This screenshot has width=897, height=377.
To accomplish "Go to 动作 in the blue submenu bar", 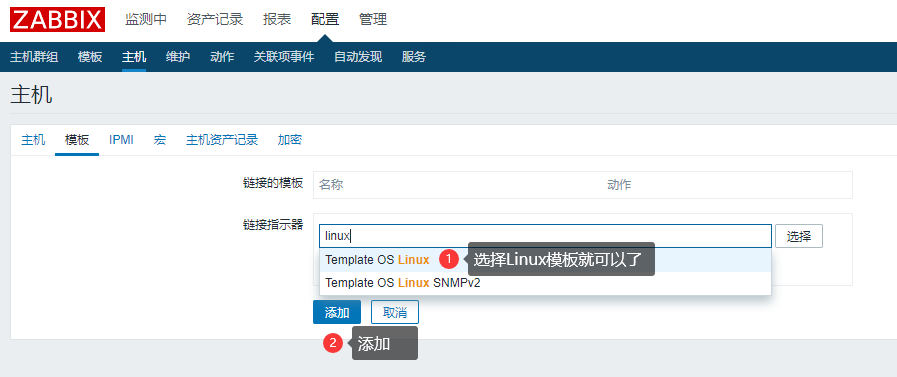I will tap(222, 57).
